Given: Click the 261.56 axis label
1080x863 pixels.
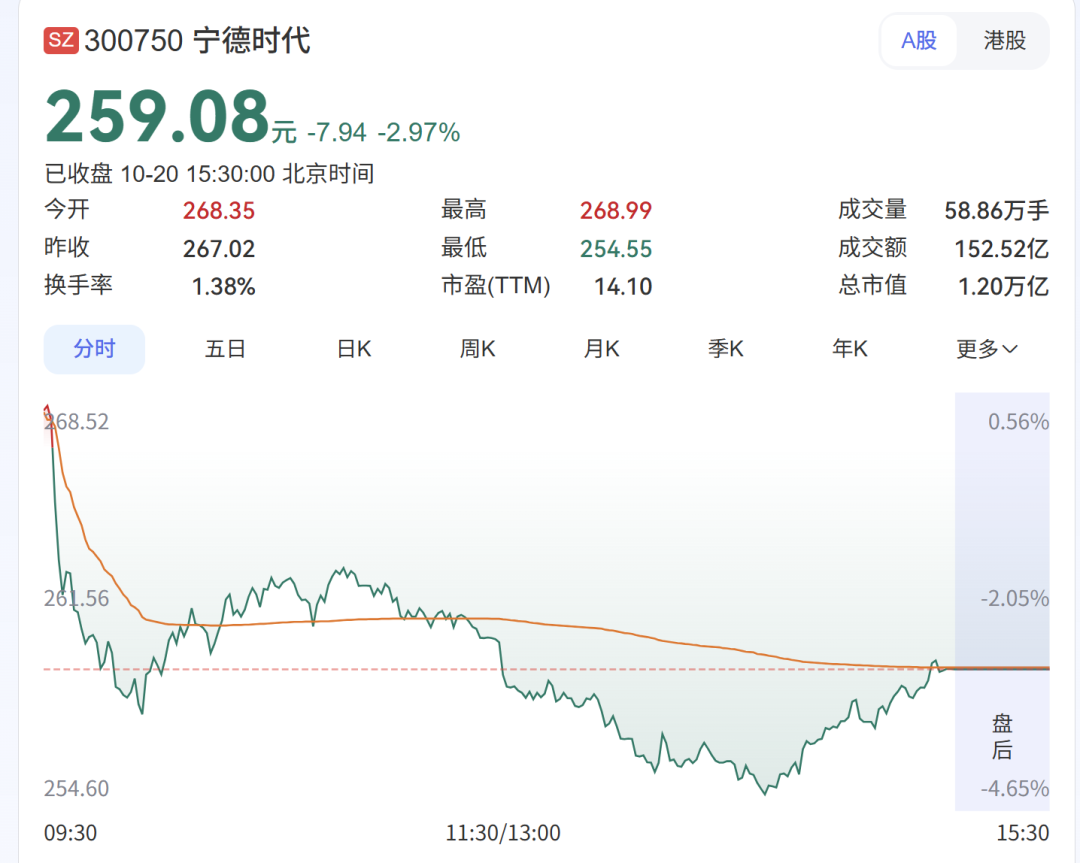Looking at the screenshot, I should click(x=76, y=598).
